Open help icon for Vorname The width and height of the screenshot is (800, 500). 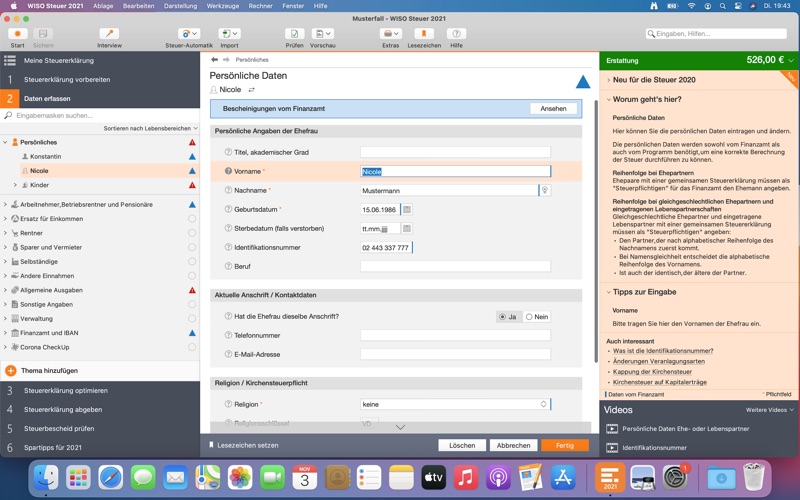228,171
